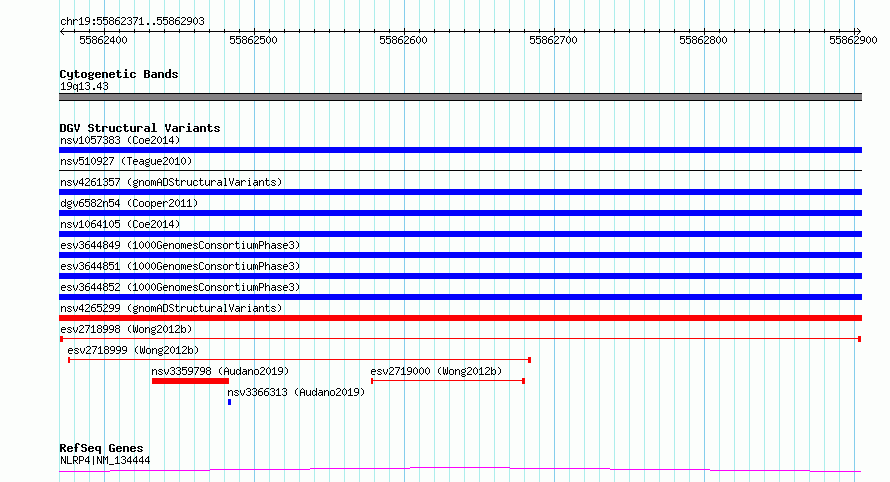This screenshot has height=482, width=890.
Task: Click the 55862800 ruler coordinate
Action: point(703,40)
